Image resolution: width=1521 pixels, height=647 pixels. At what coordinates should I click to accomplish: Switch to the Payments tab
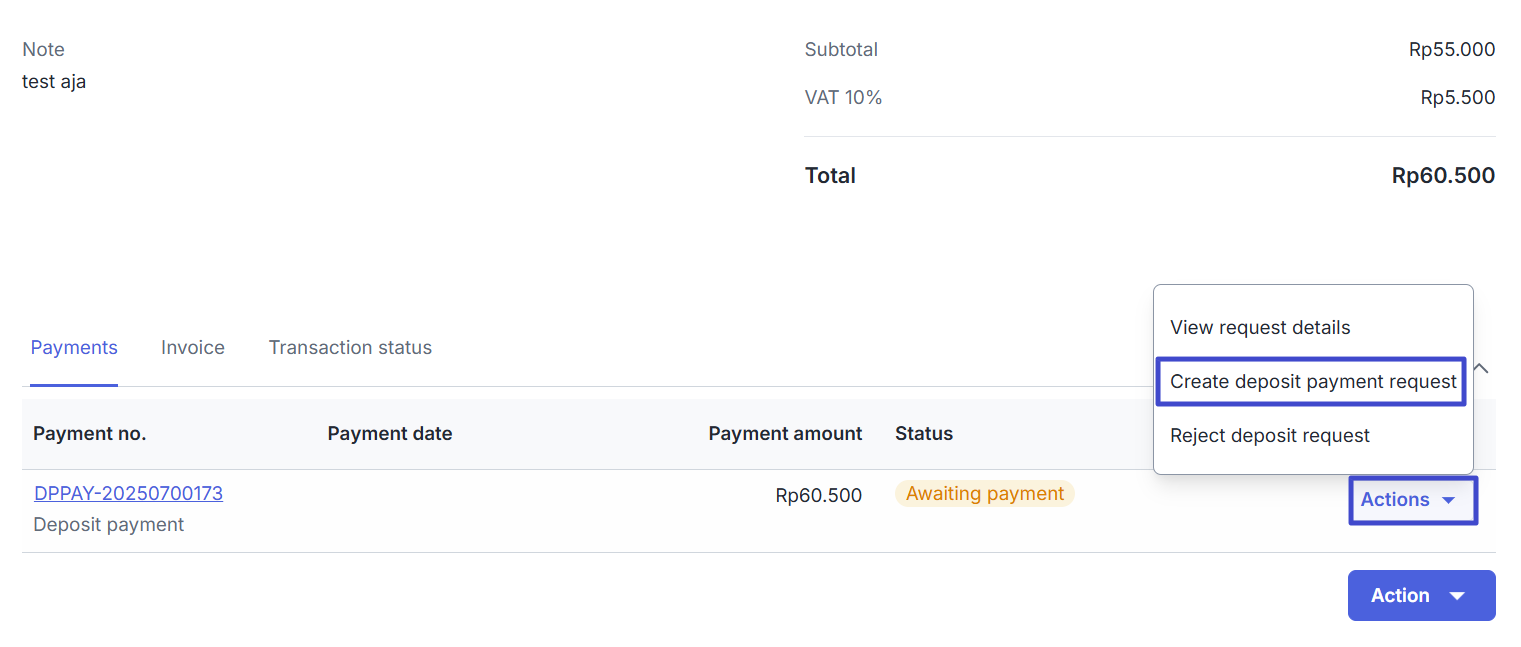coord(74,348)
